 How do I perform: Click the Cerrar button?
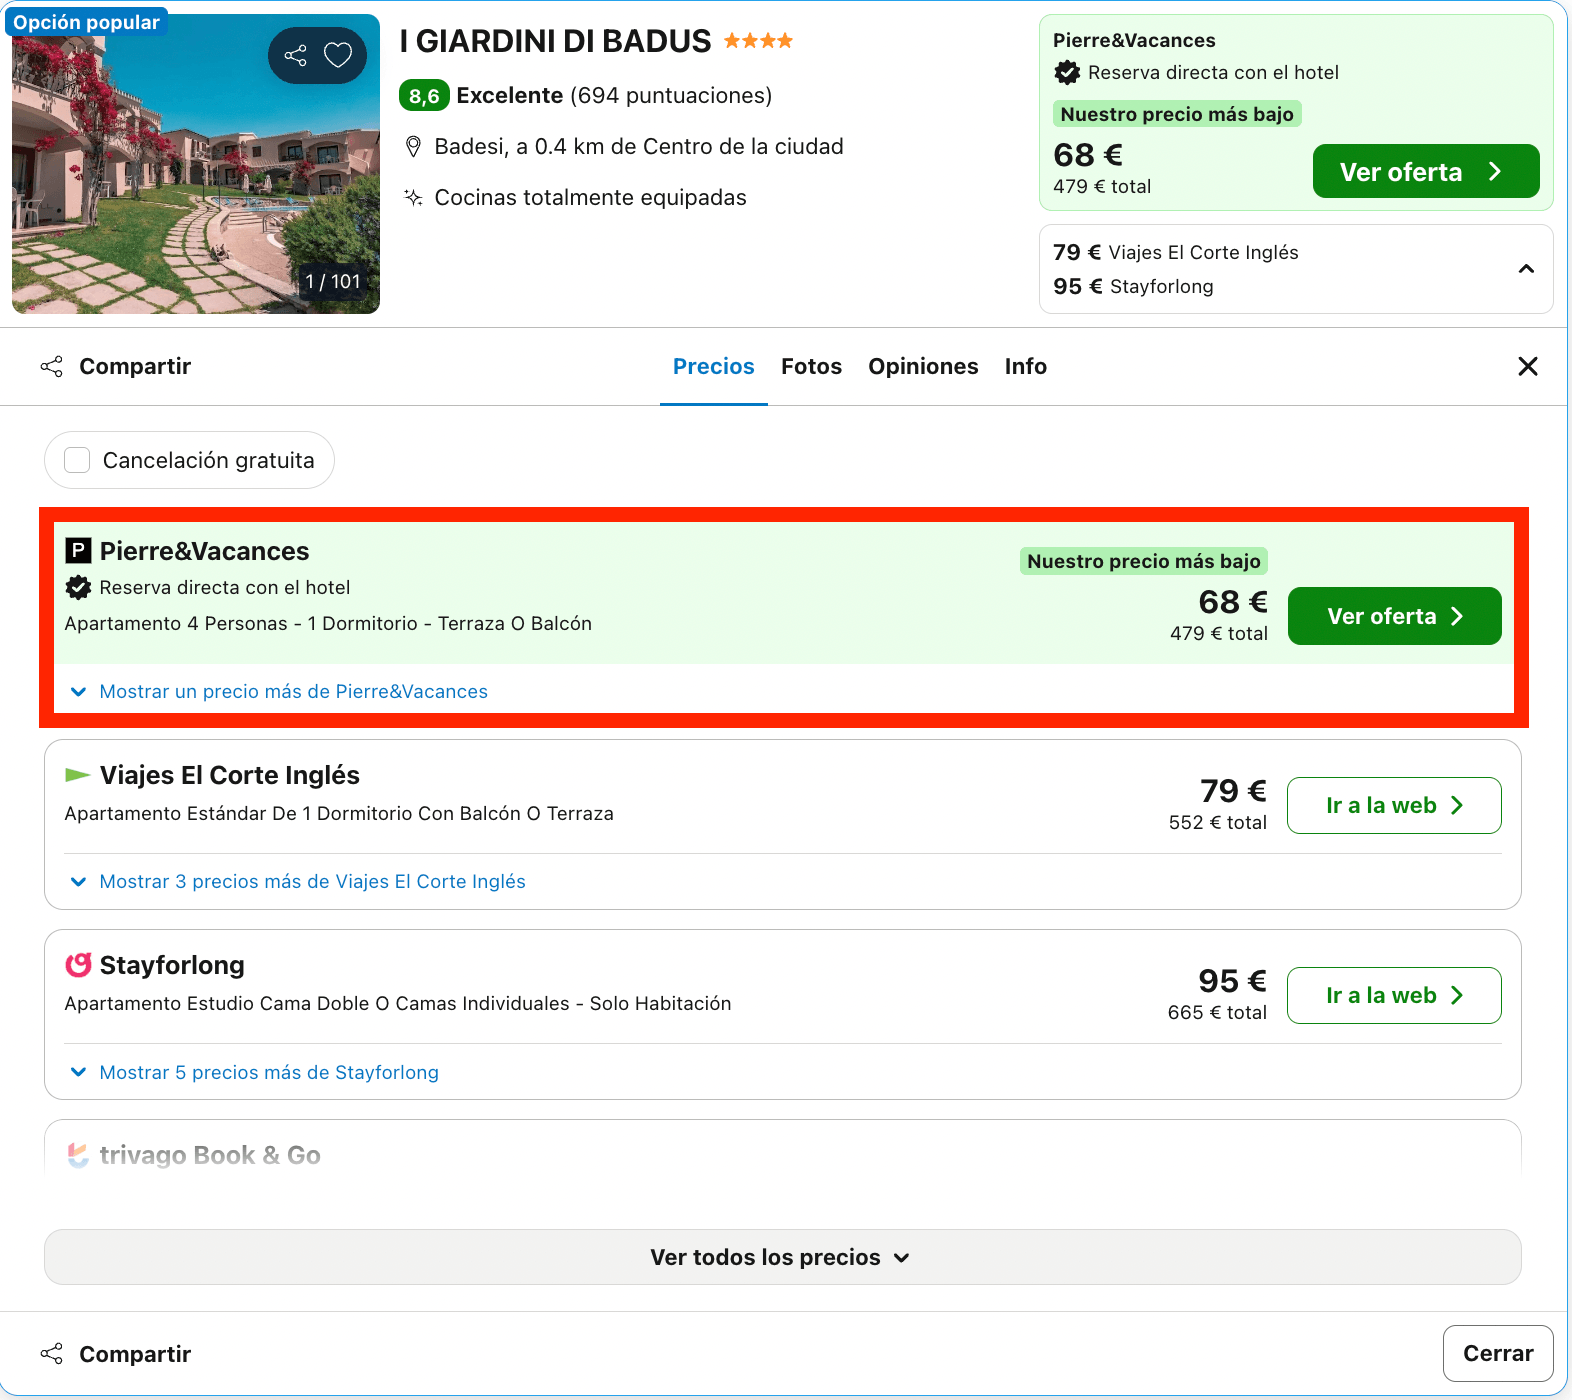pyautogui.click(x=1498, y=1353)
